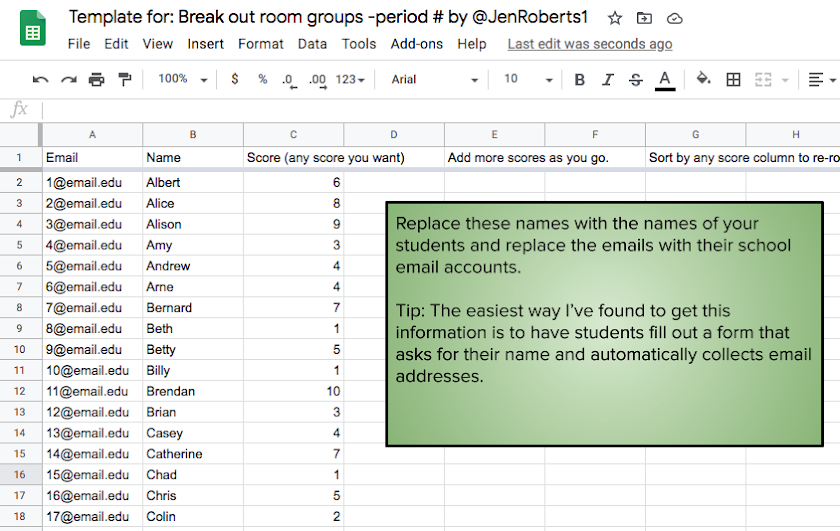Increase decimal places

click(x=317, y=80)
